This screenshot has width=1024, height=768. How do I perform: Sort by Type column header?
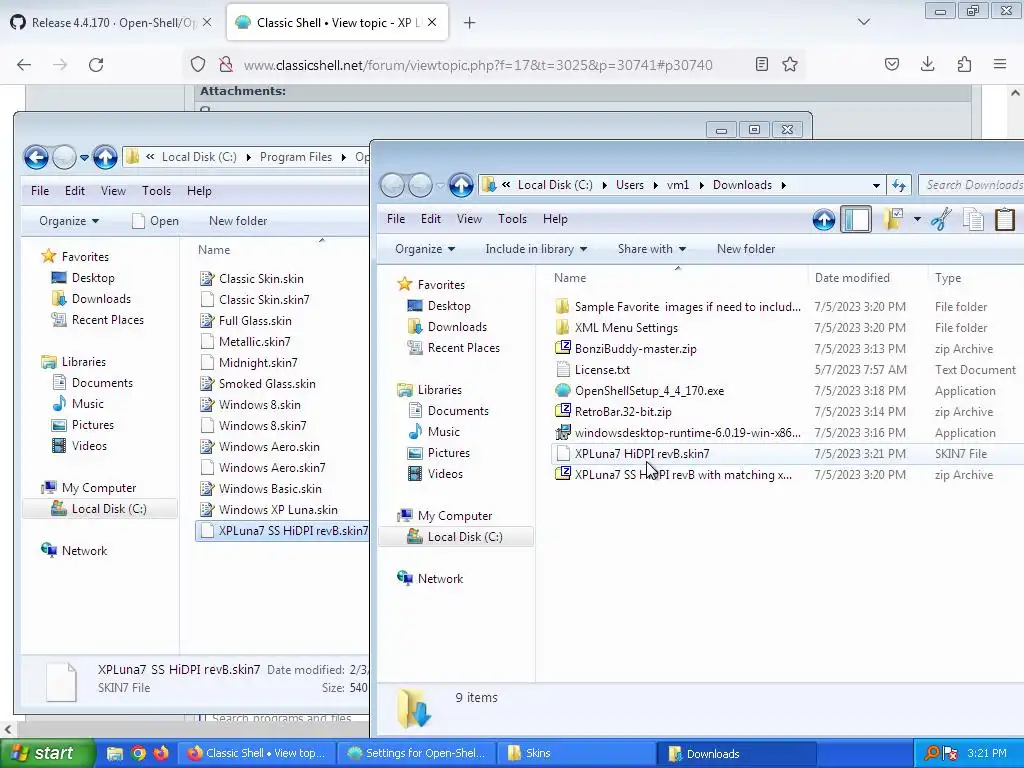click(x=948, y=278)
